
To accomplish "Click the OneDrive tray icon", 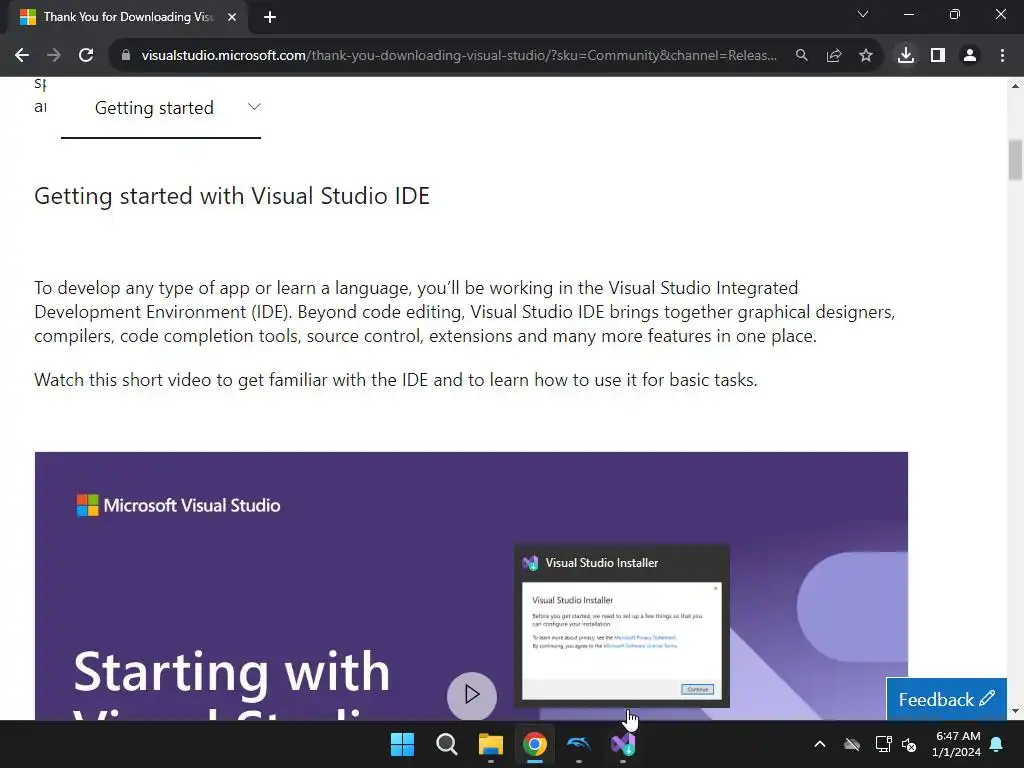I will tap(852, 744).
